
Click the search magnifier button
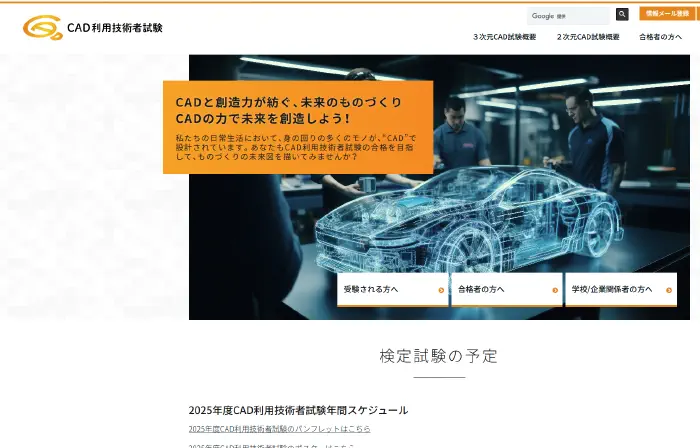pos(622,14)
